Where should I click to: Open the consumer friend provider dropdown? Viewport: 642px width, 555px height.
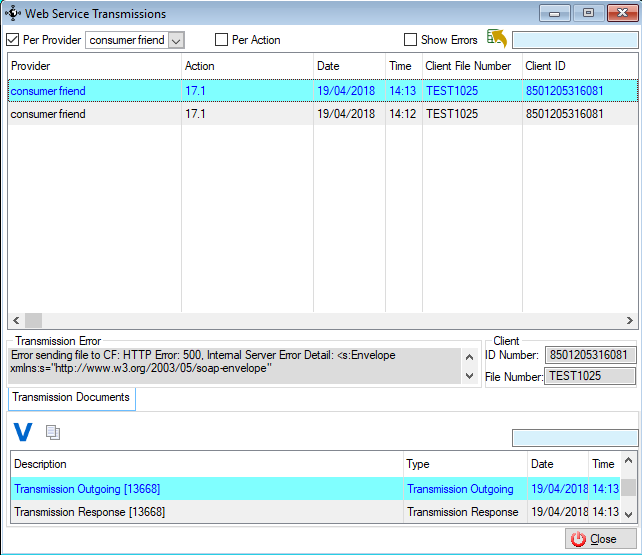click(176, 40)
